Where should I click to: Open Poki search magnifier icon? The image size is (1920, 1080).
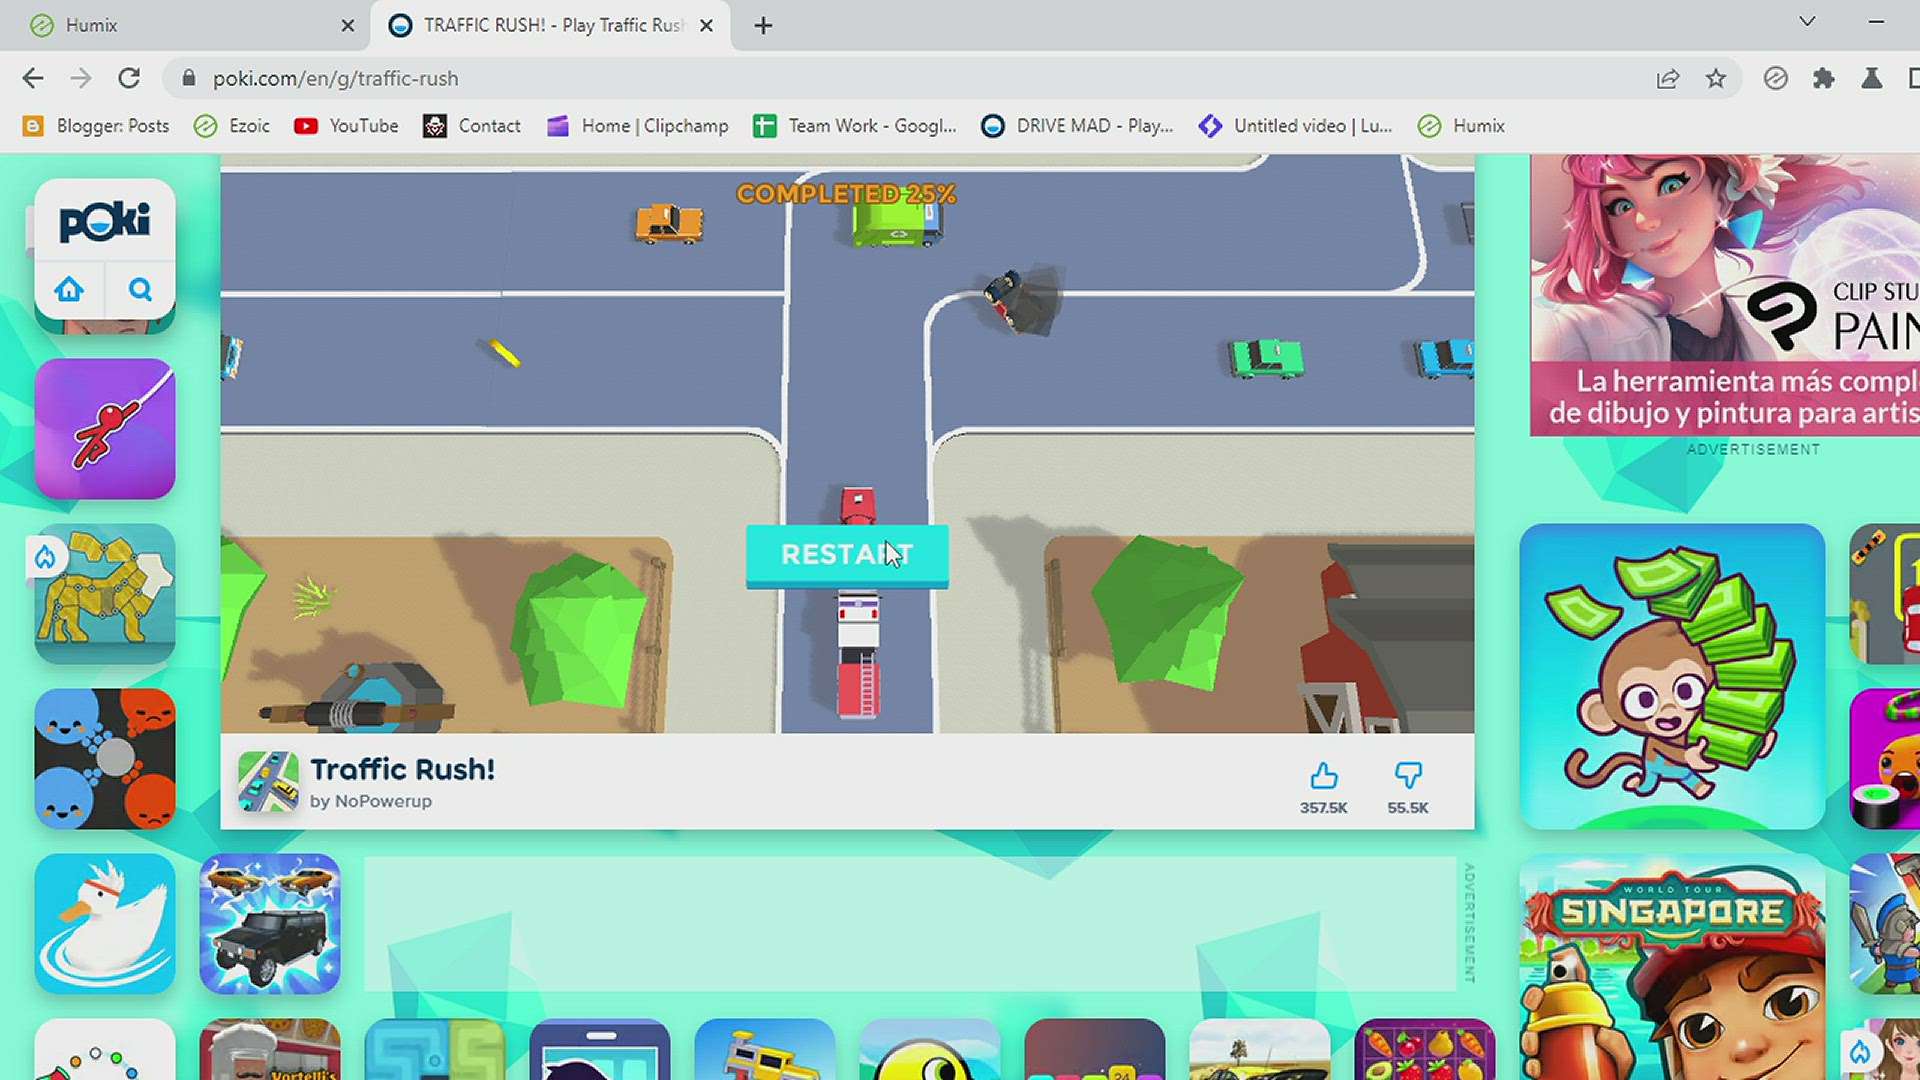pos(141,290)
